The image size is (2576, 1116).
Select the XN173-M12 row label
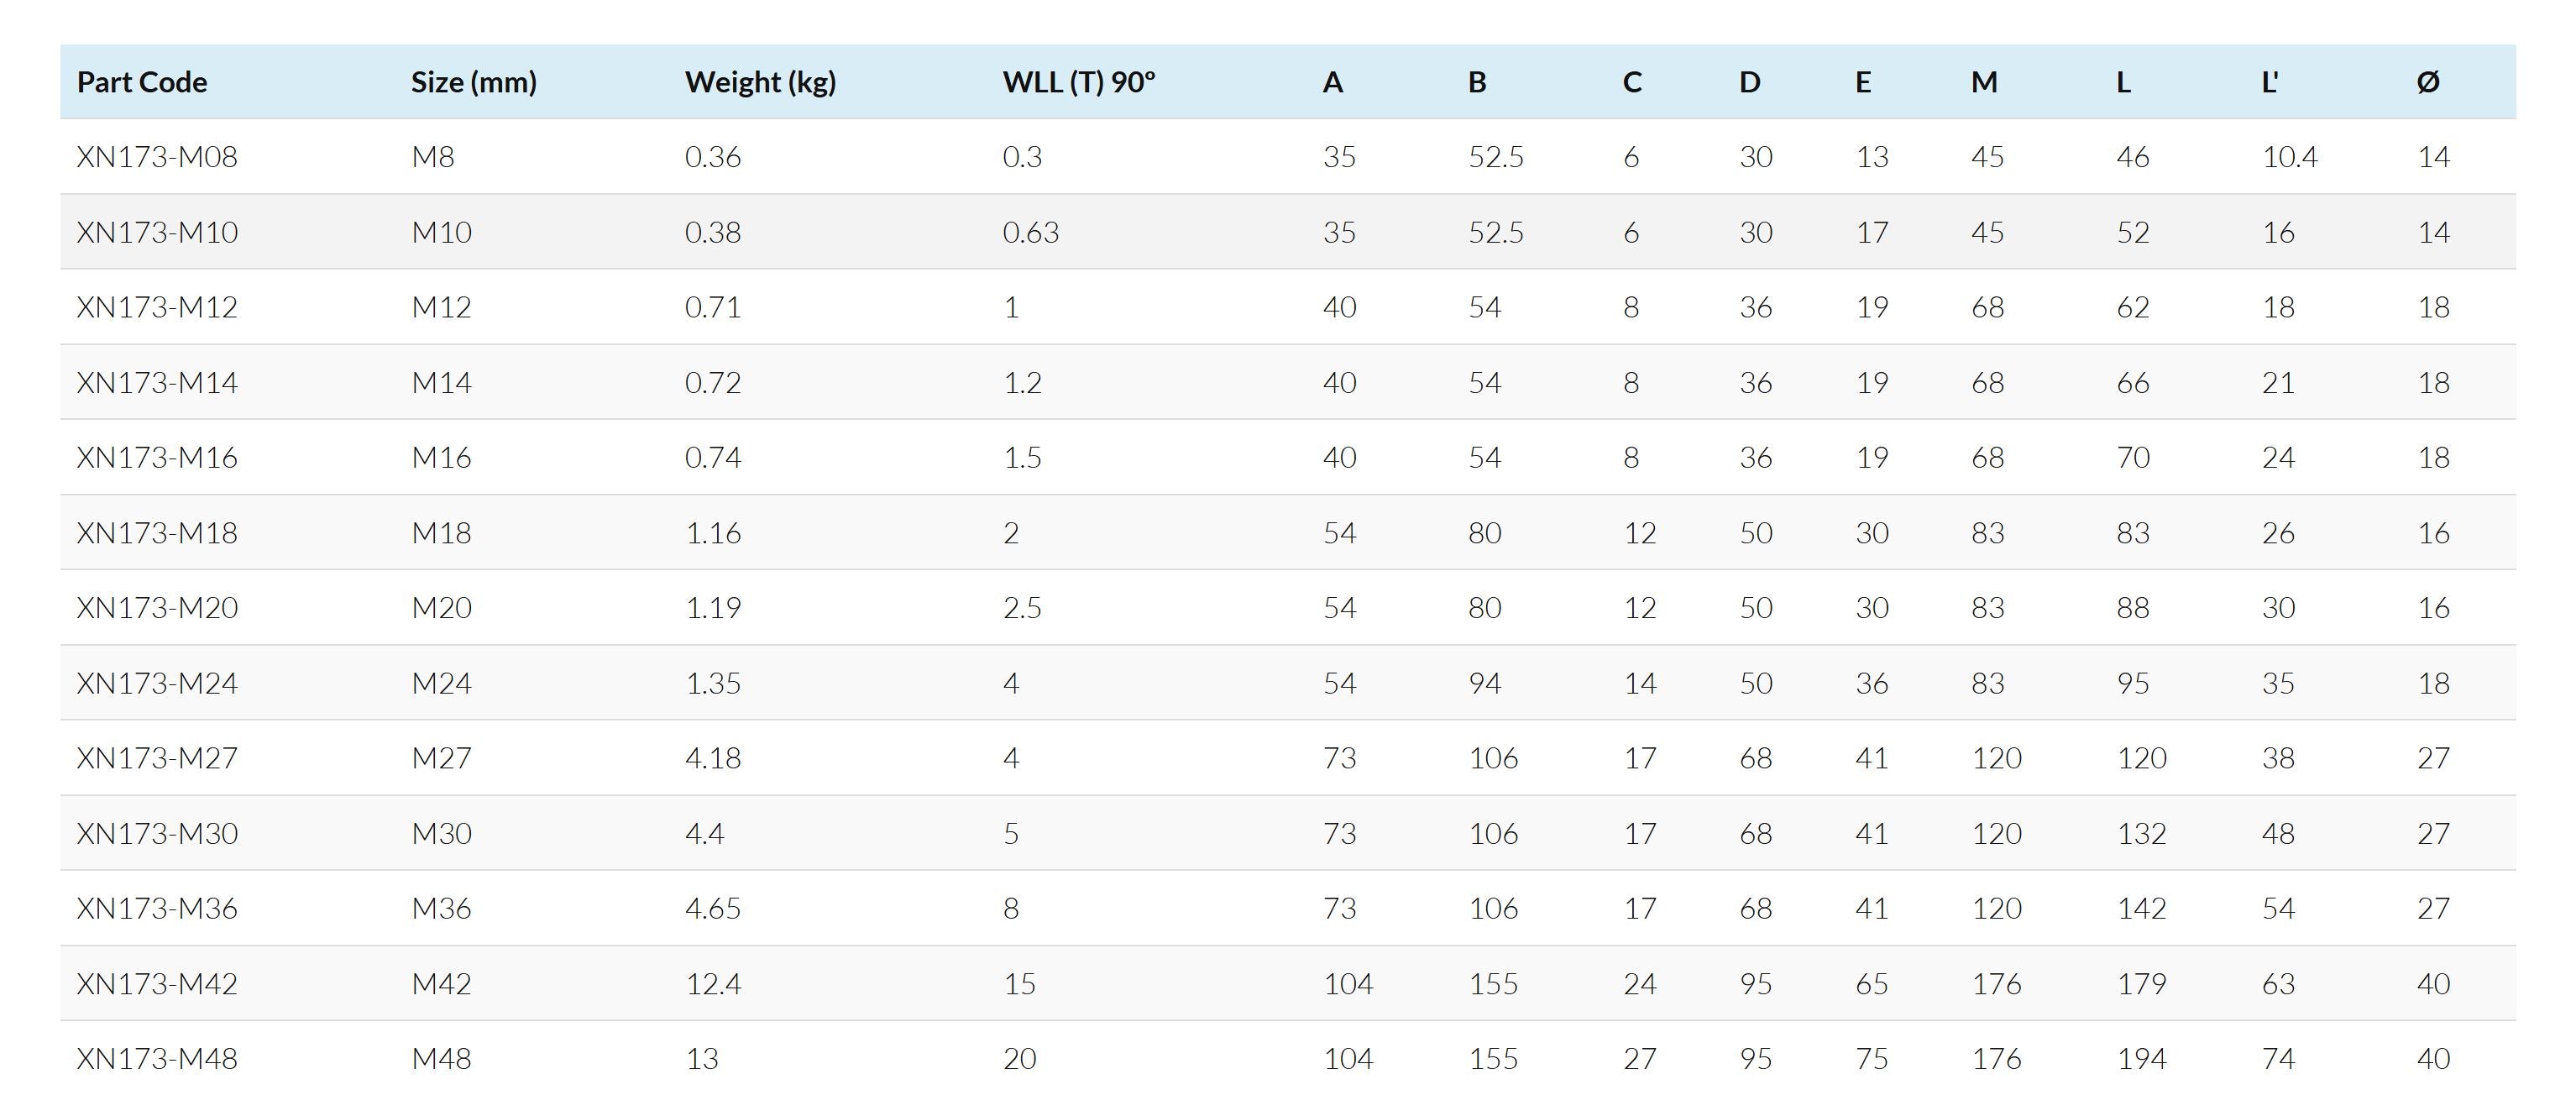click(x=157, y=307)
